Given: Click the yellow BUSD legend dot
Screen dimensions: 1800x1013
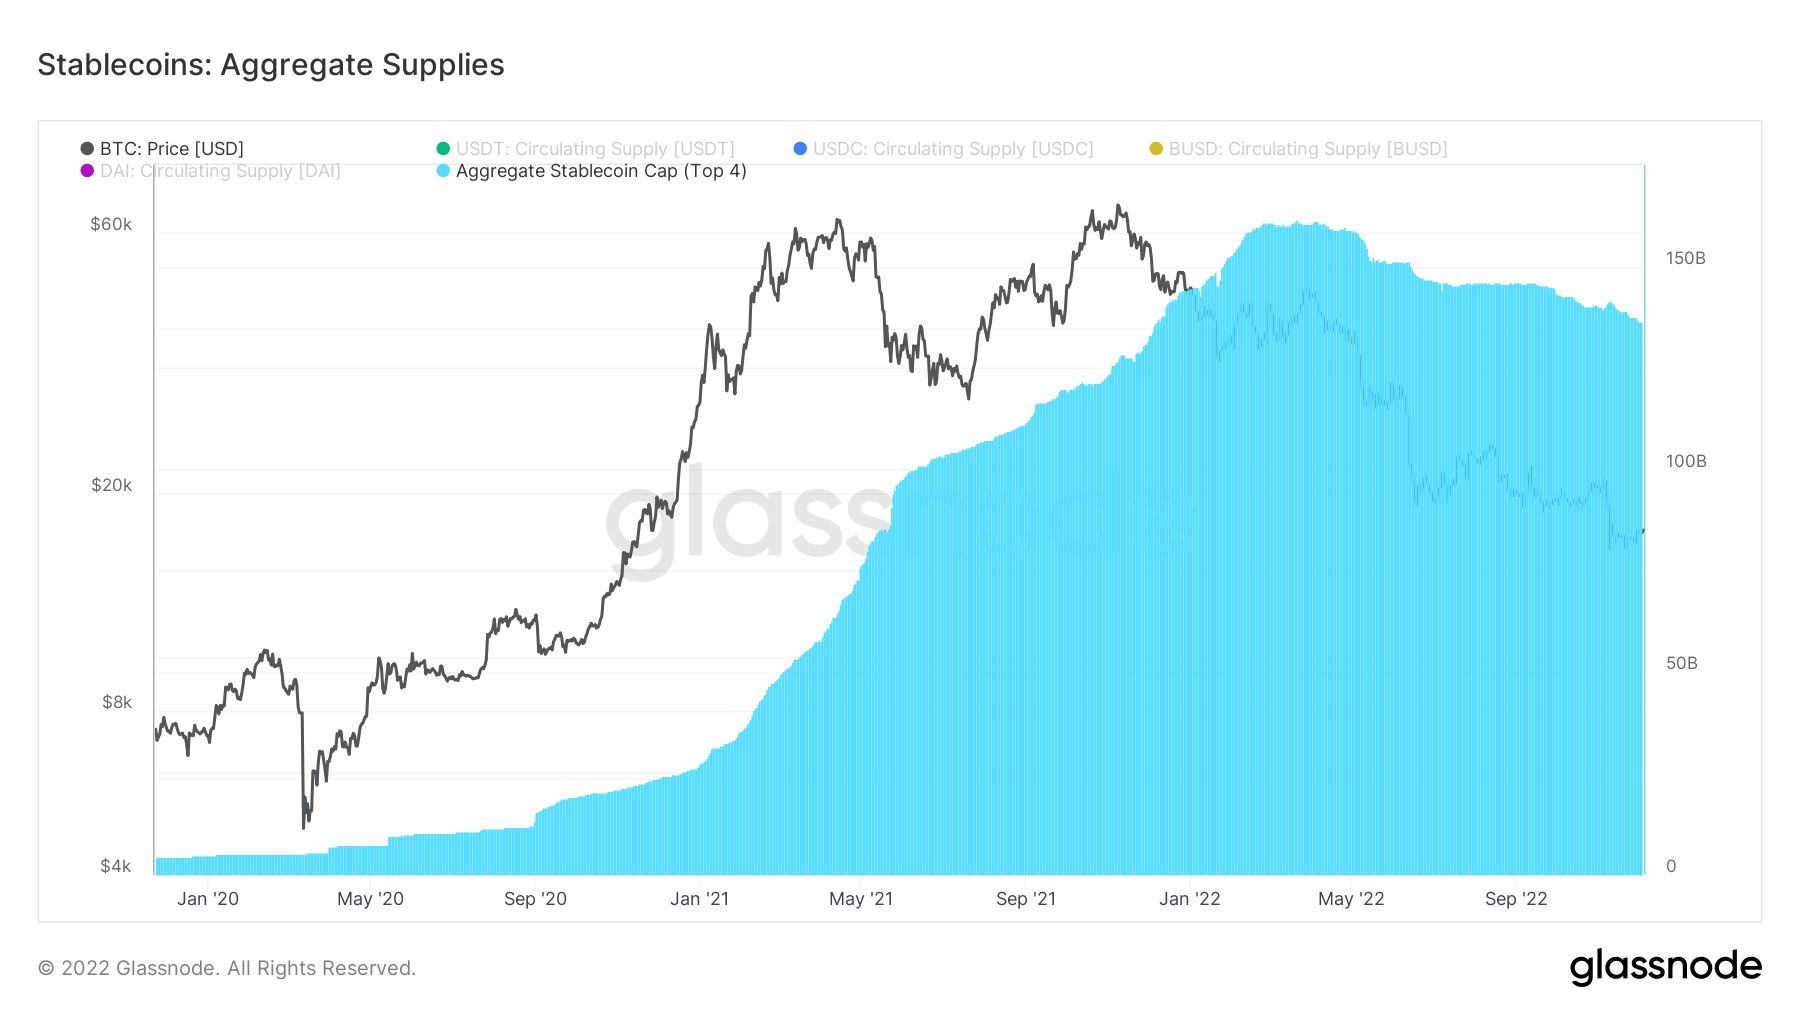Looking at the screenshot, I should [1156, 149].
